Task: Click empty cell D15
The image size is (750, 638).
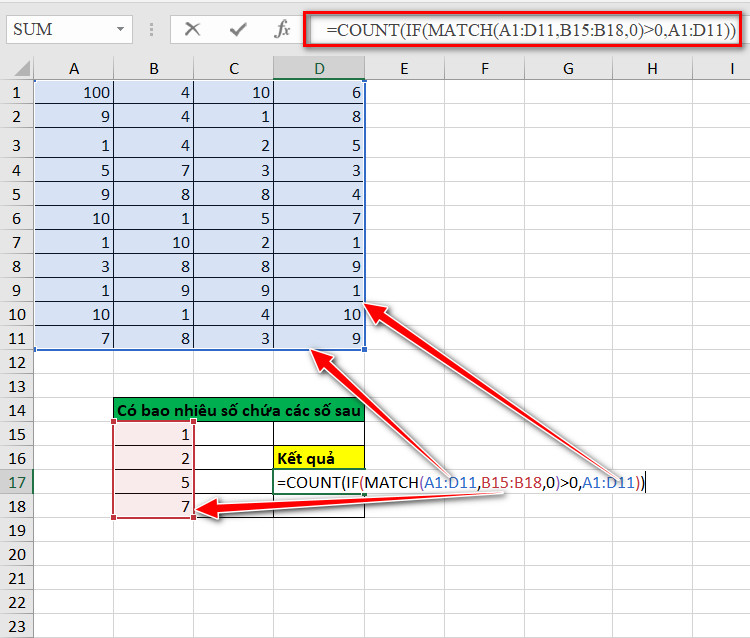Action: coord(319,434)
